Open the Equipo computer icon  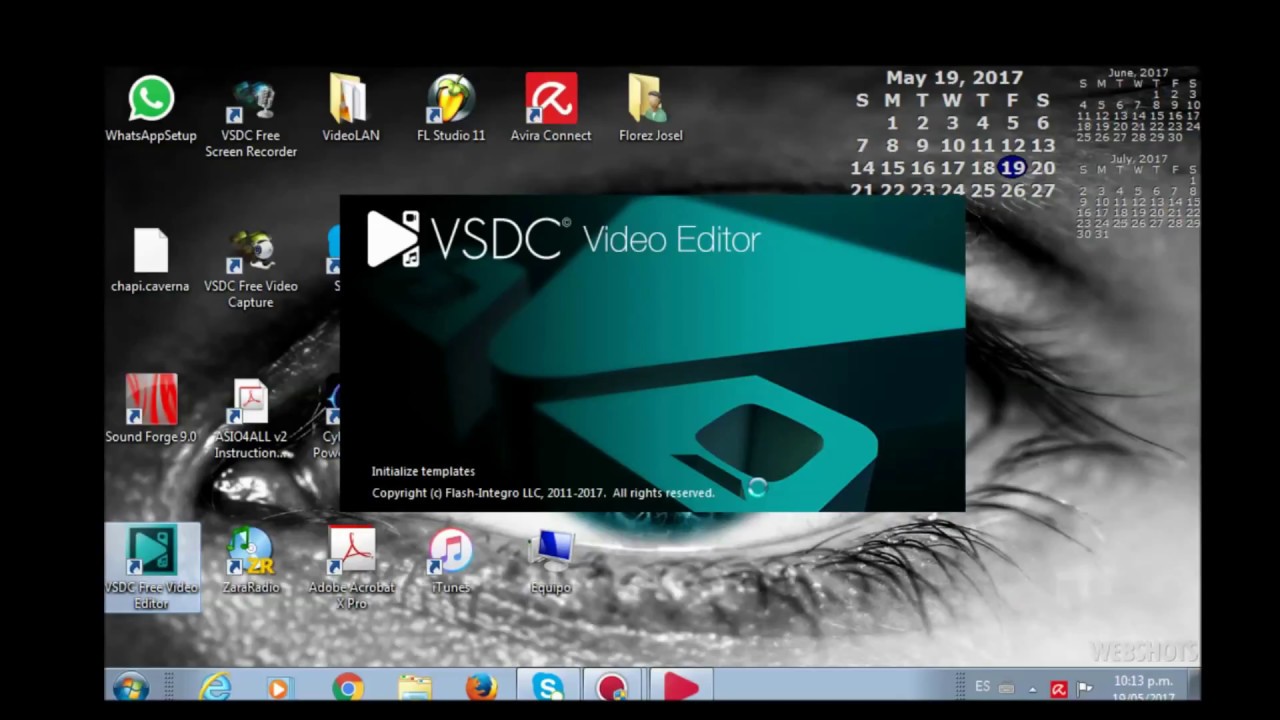[551, 561]
